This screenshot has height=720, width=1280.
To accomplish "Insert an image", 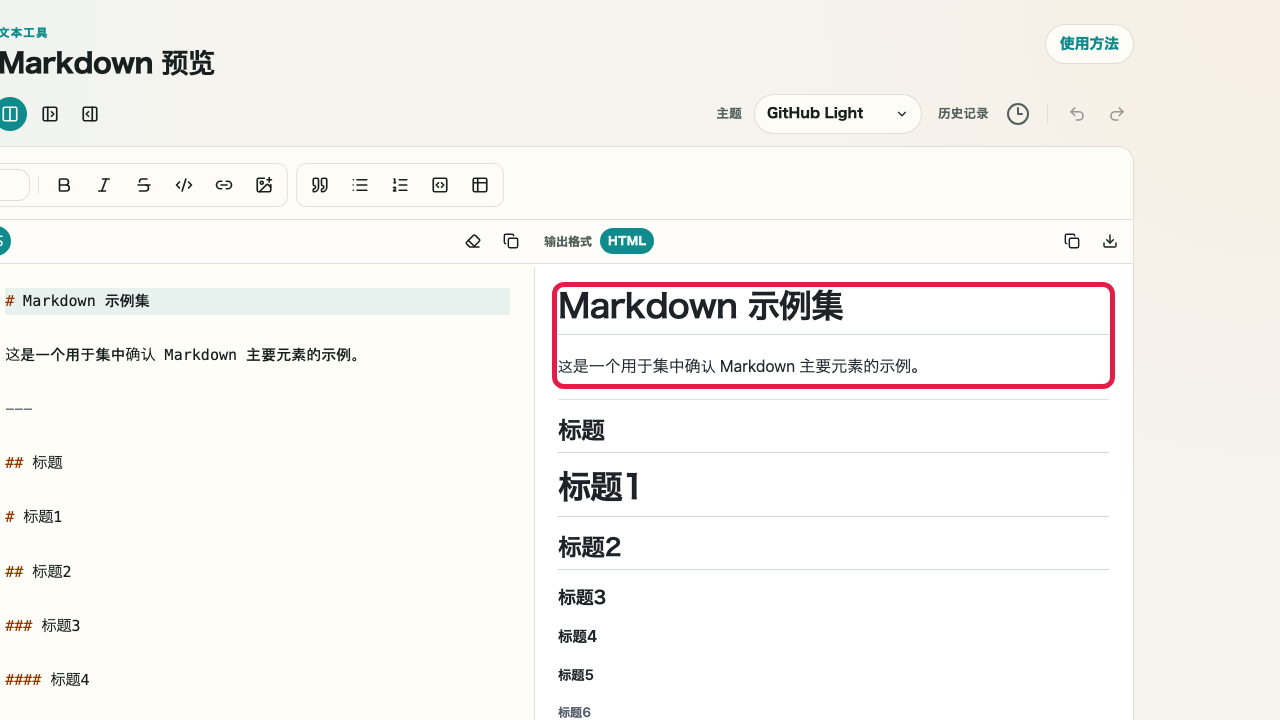I will pyautogui.click(x=264, y=185).
